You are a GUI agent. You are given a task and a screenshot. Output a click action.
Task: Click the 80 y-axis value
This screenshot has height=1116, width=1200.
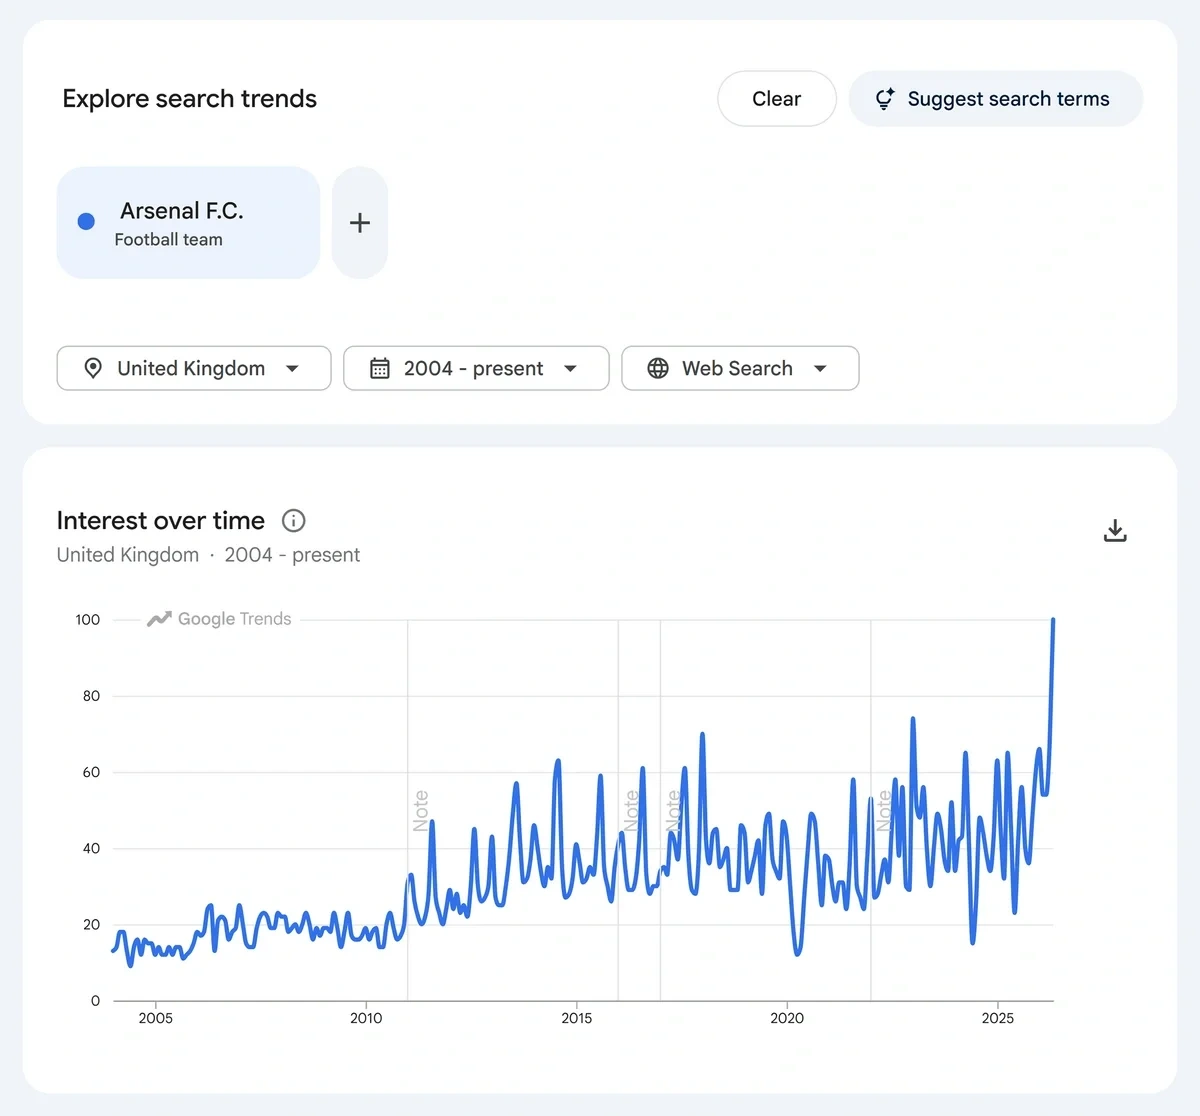(x=91, y=696)
